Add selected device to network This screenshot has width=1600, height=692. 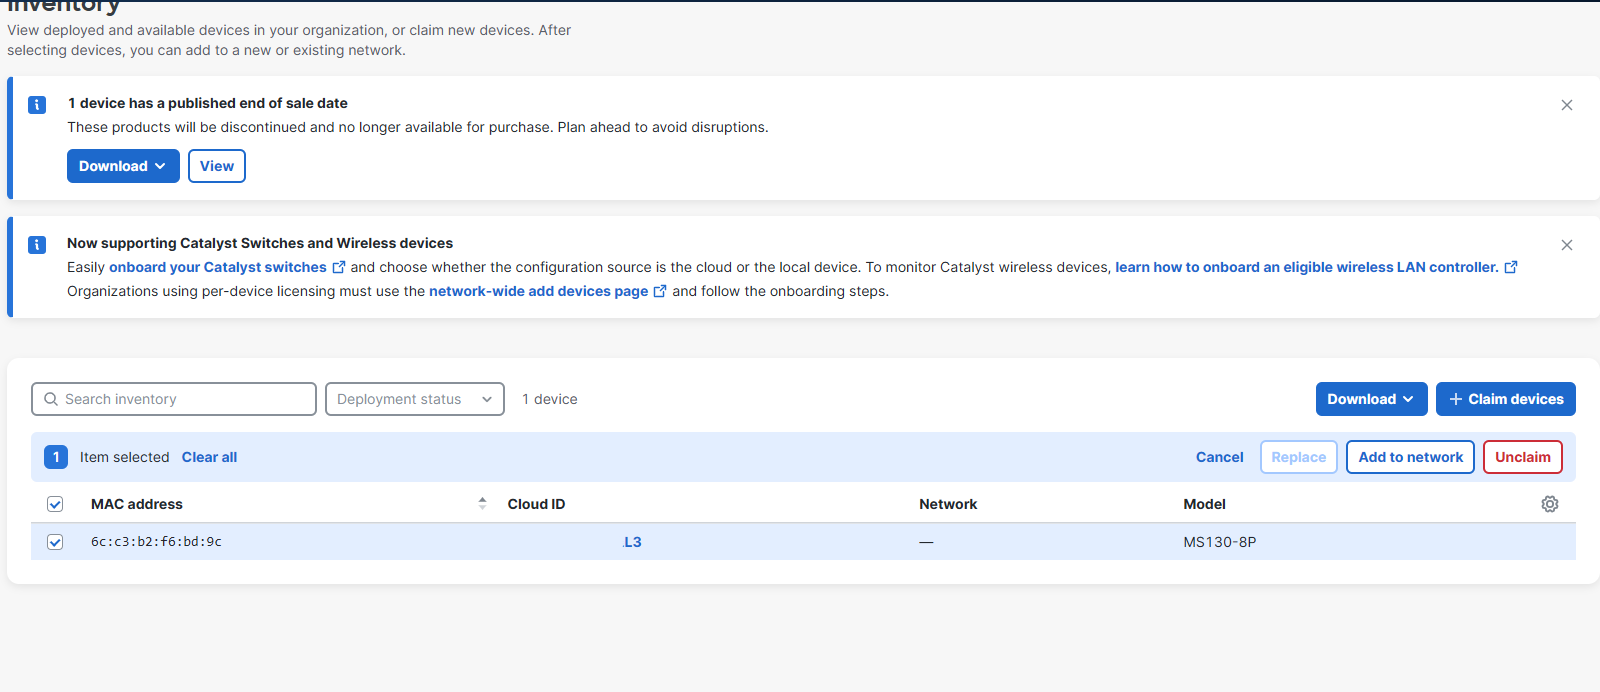[x=1410, y=457]
